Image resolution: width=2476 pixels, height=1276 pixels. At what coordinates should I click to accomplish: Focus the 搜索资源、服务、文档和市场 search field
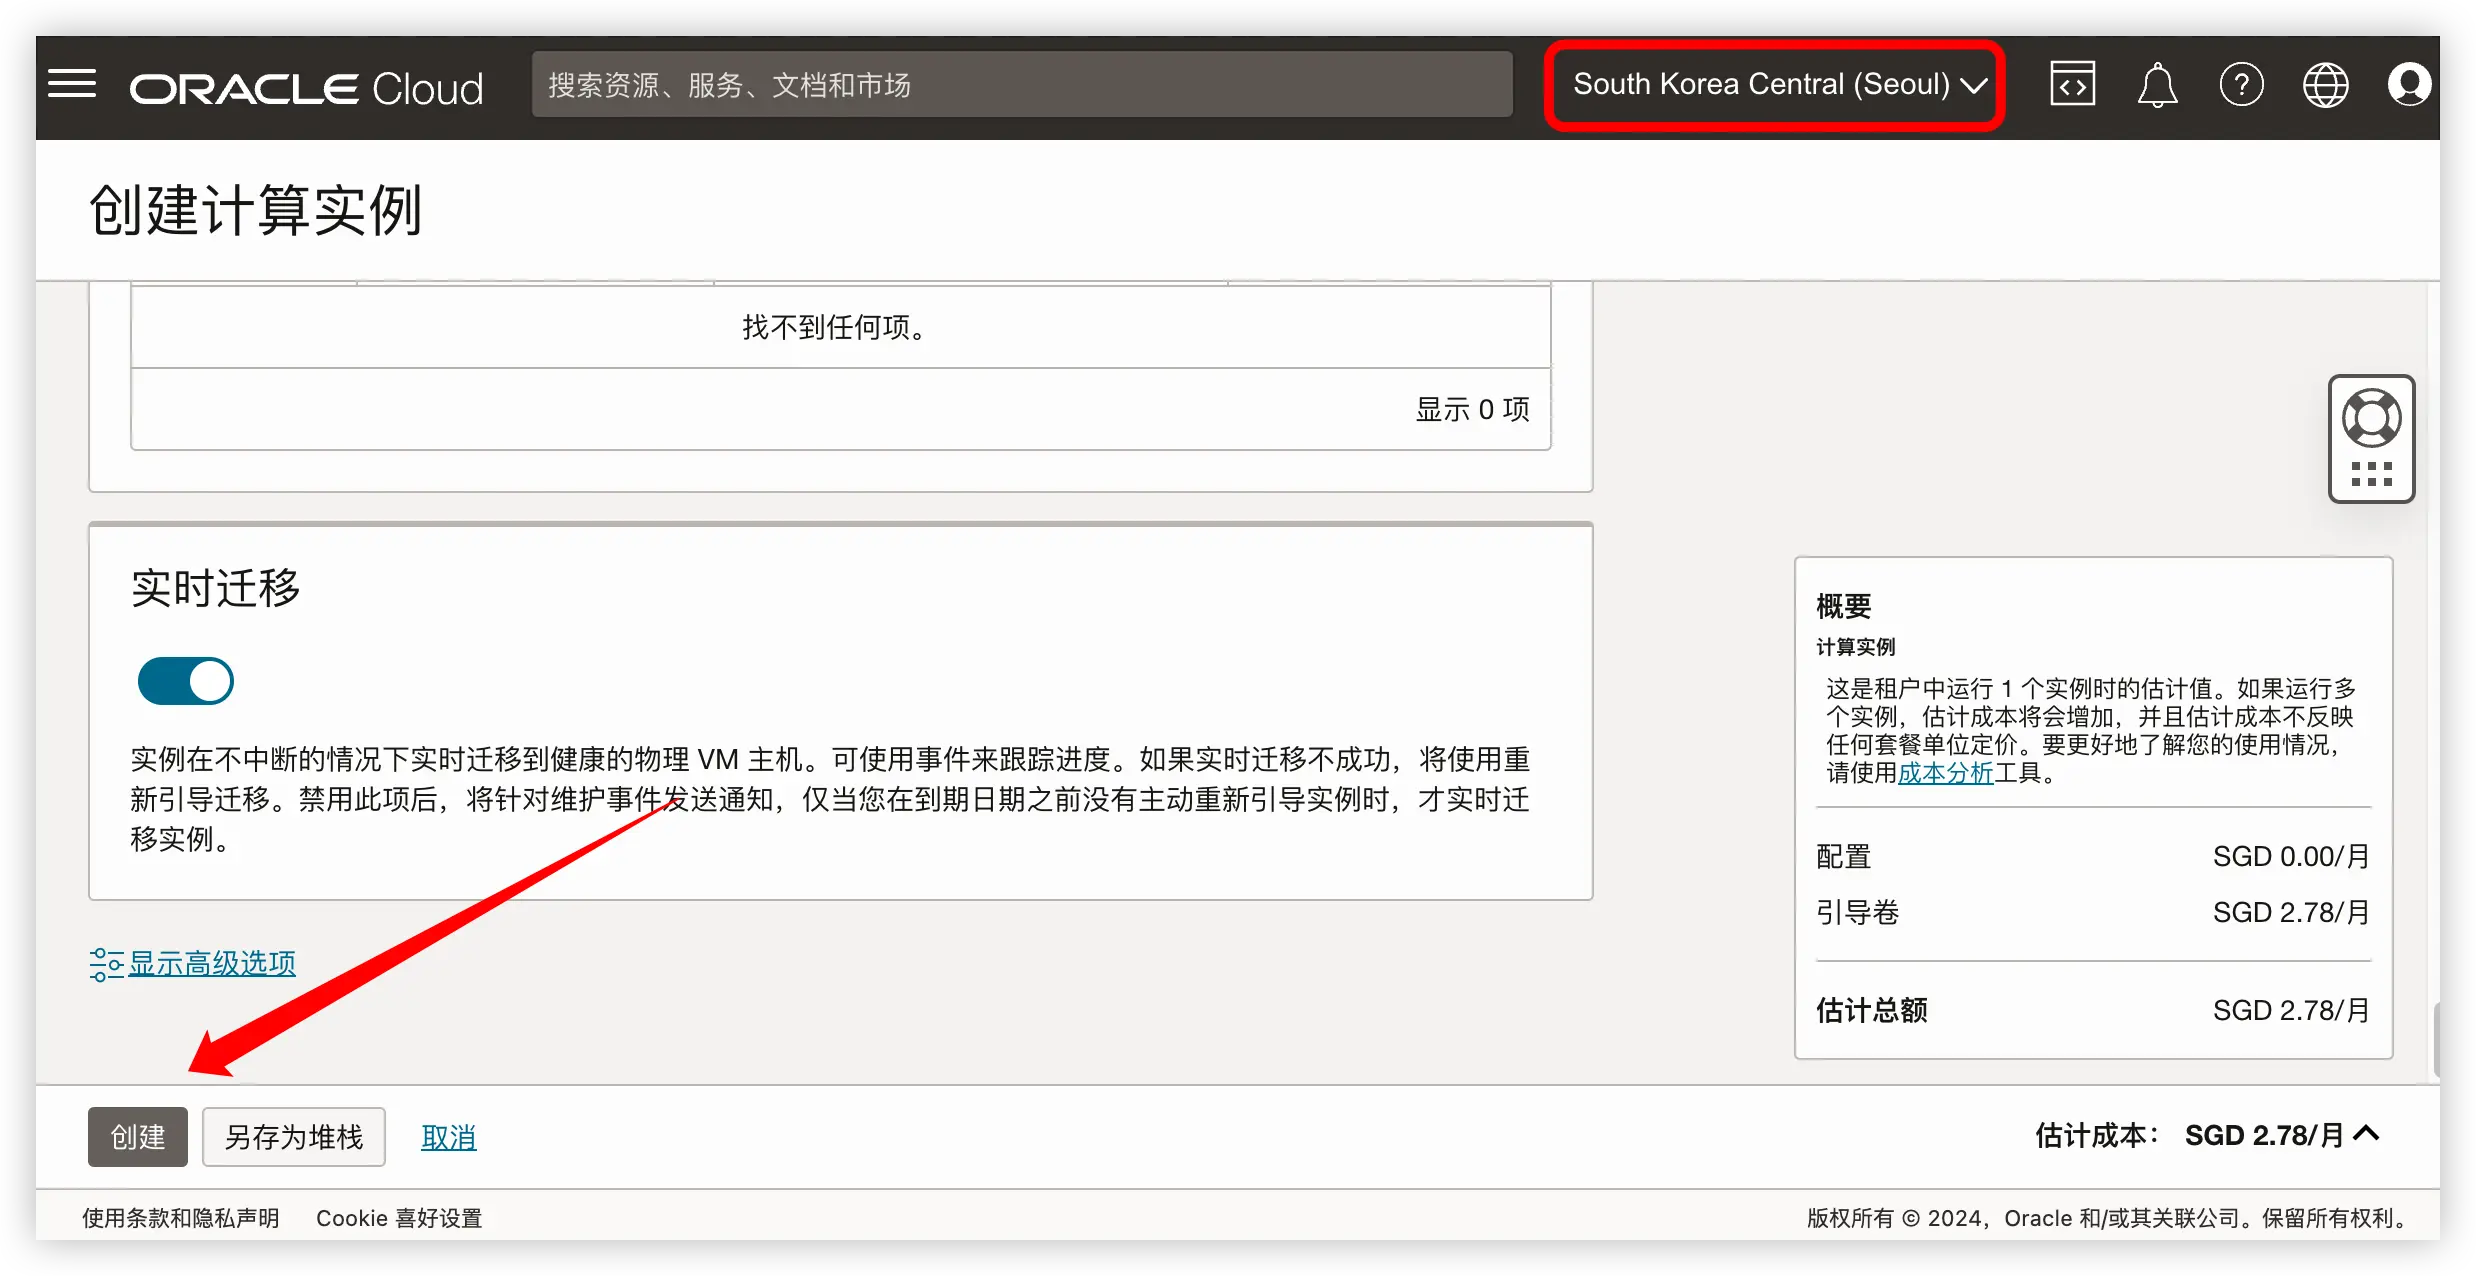[1022, 85]
